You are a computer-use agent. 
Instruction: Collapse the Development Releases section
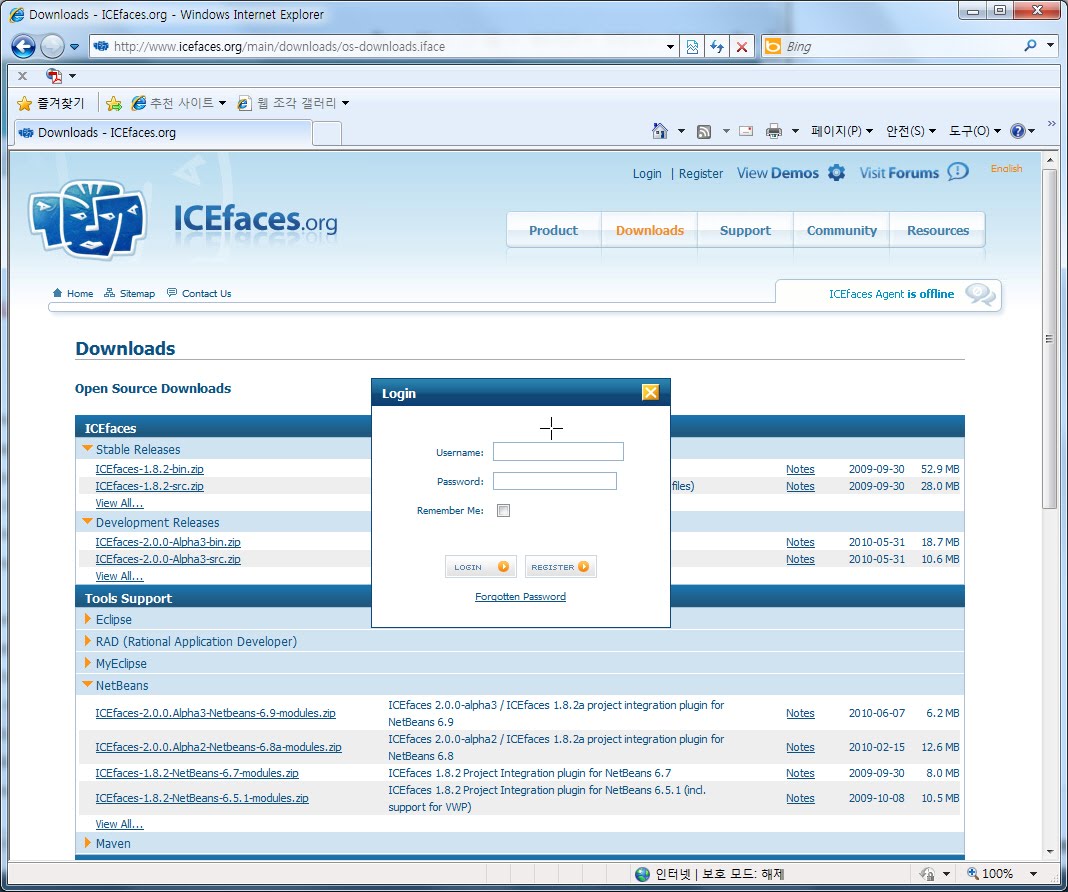[87, 521]
